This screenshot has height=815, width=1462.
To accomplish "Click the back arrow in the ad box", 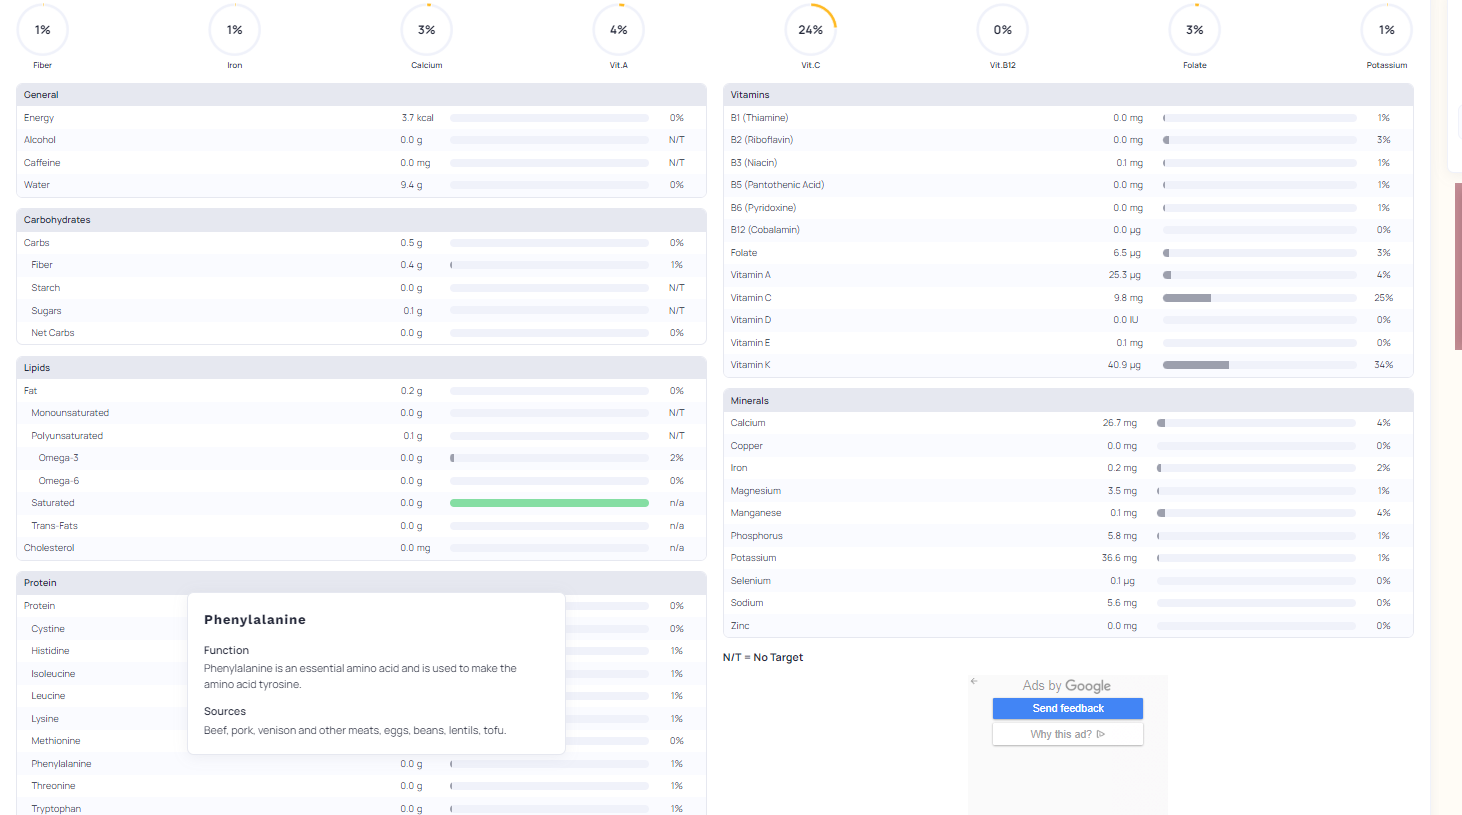I will coord(974,681).
